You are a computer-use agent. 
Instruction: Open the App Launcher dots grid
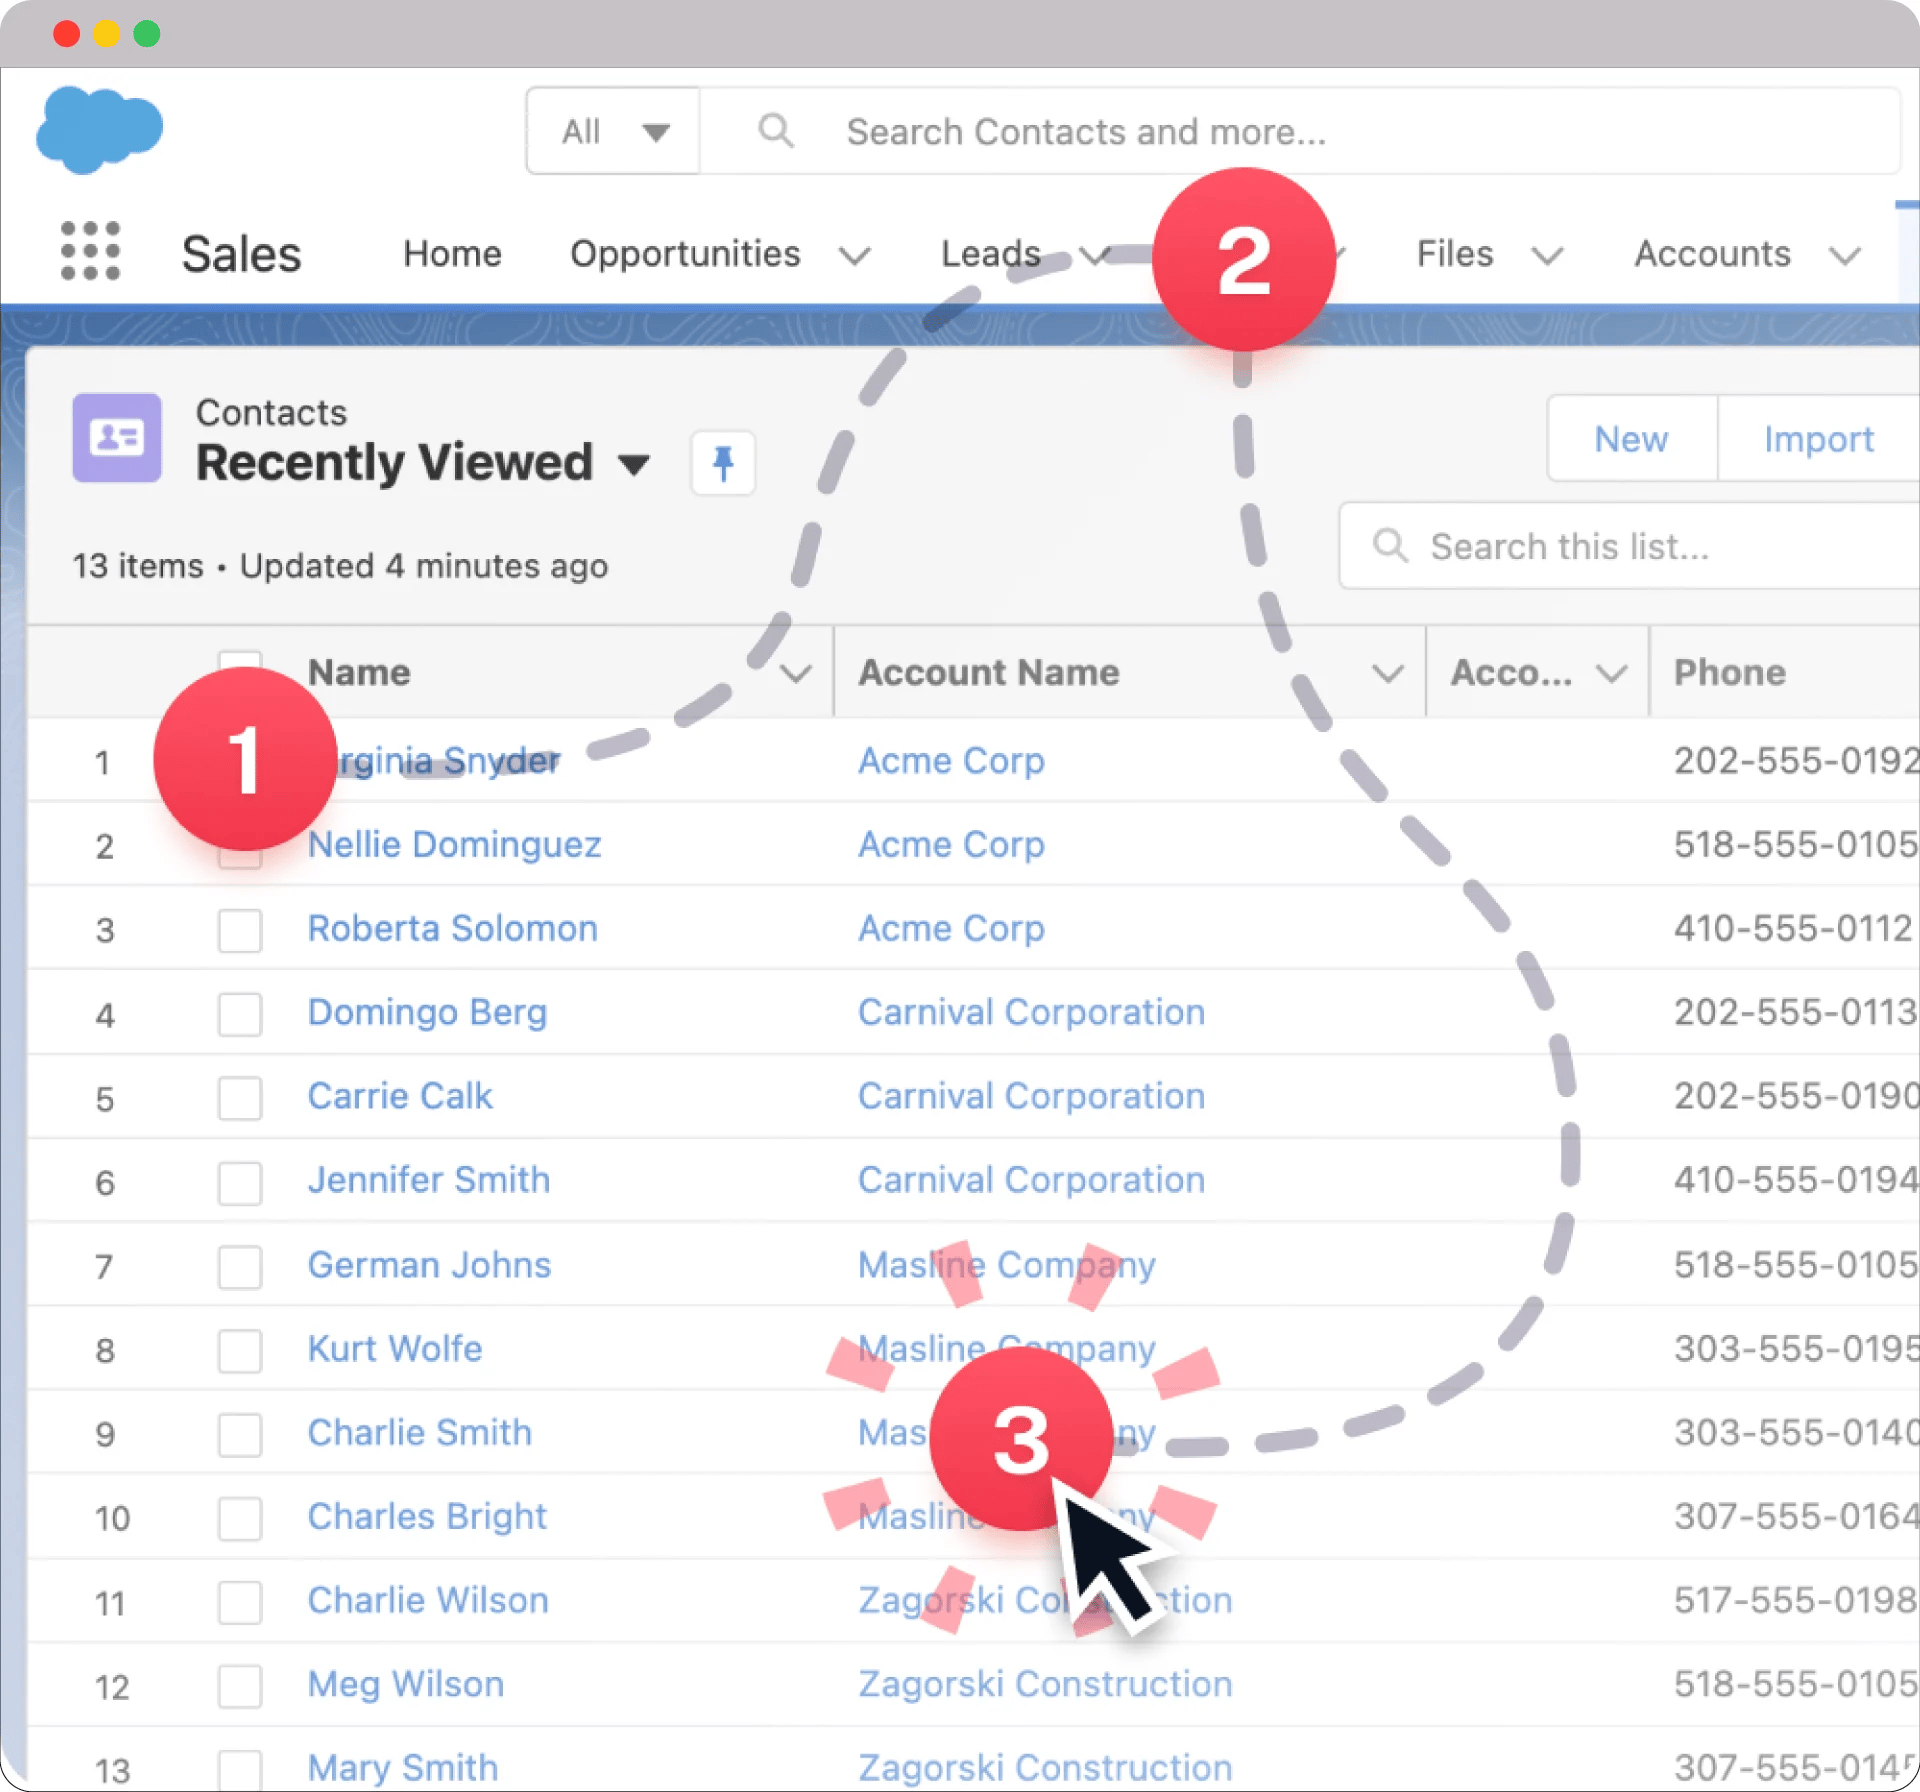click(x=90, y=252)
